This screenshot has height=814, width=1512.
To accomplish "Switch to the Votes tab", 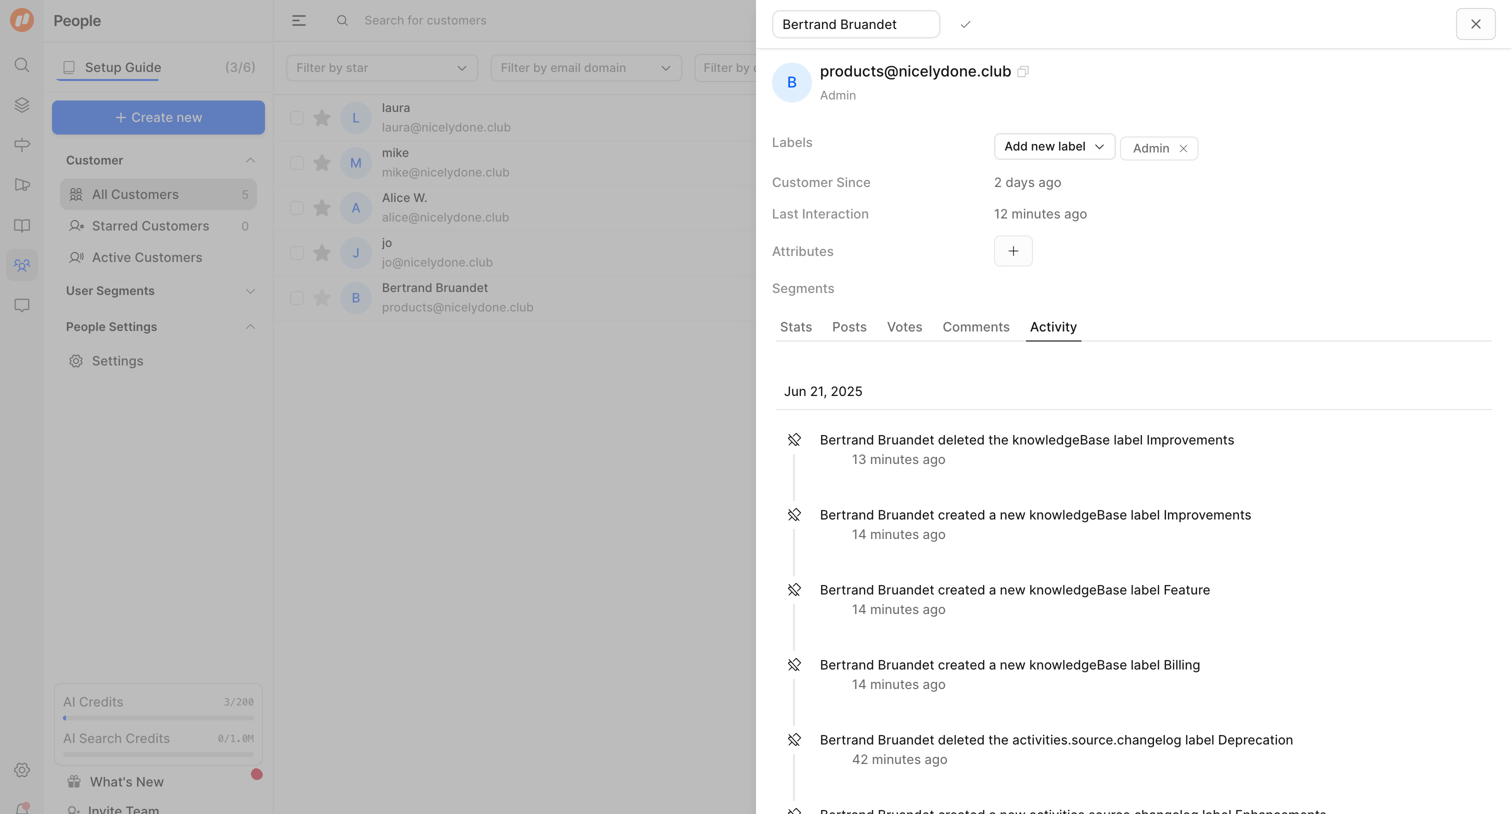I will coord(904,327).
